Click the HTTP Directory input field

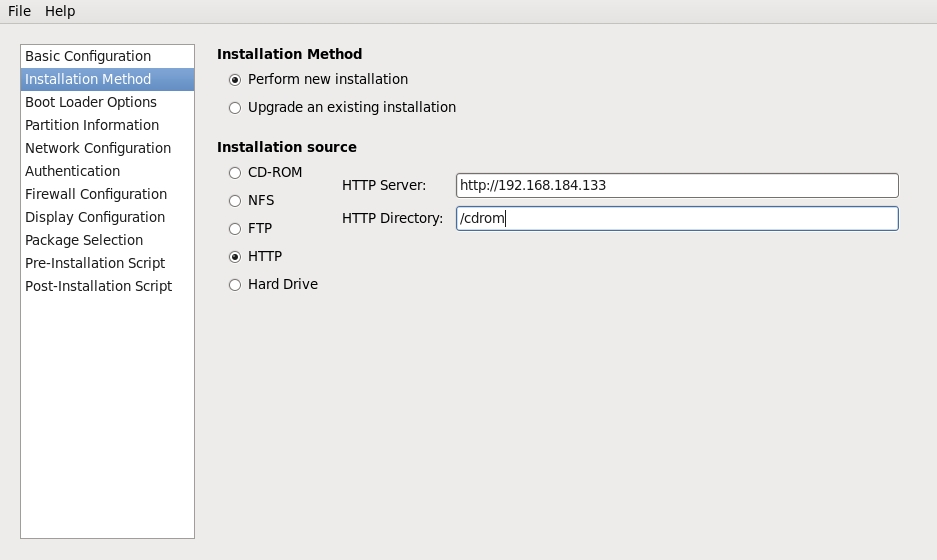click(677, 218)
